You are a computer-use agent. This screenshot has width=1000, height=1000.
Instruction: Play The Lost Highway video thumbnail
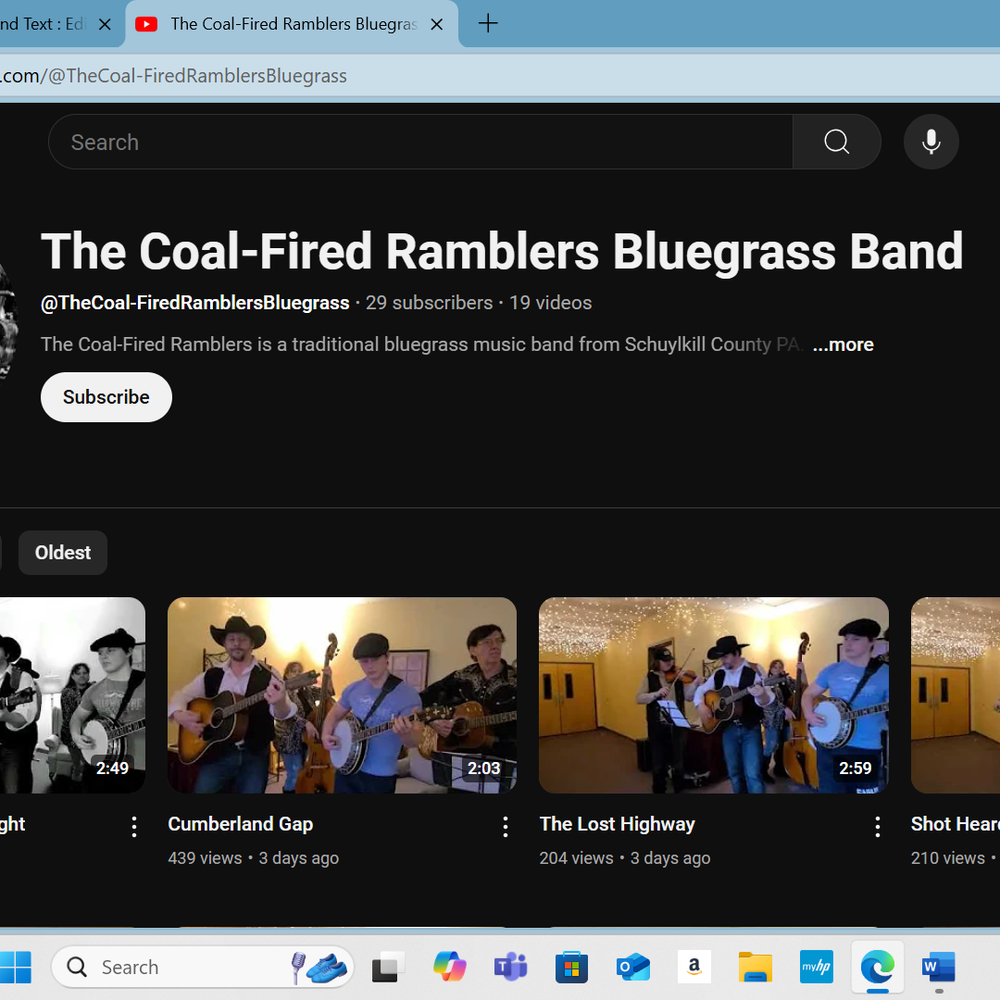pyautogui.click(x=713, y=695)
